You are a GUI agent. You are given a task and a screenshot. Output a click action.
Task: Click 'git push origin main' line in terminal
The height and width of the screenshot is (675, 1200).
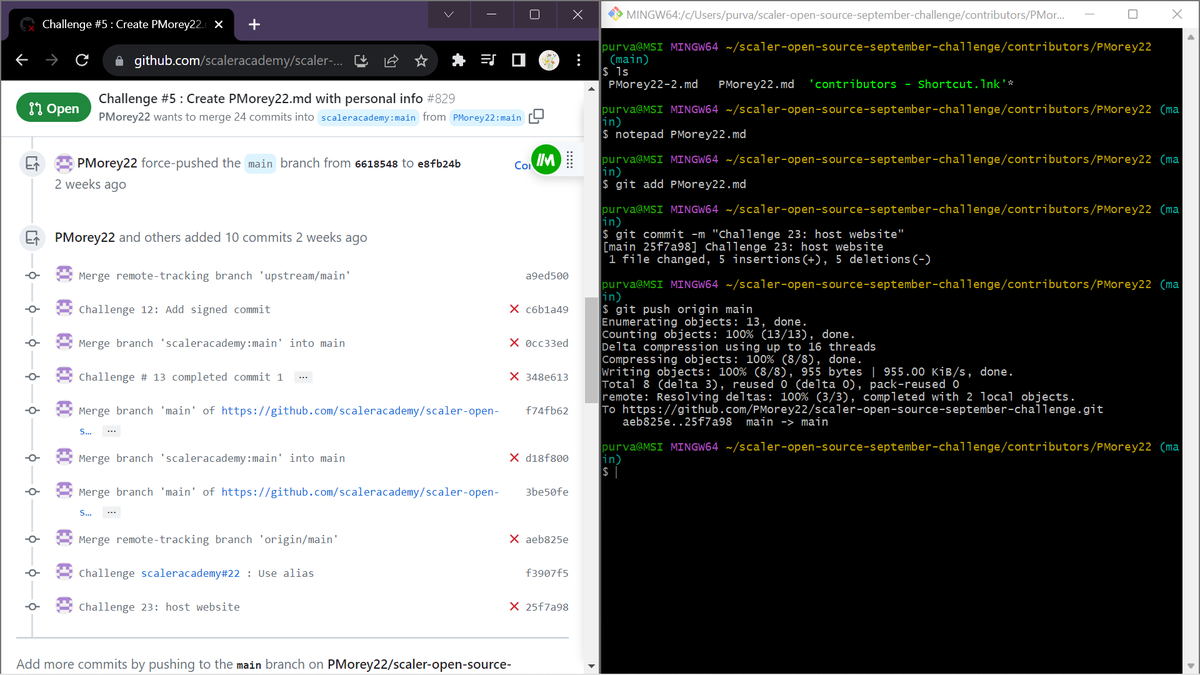coord(678,309)
